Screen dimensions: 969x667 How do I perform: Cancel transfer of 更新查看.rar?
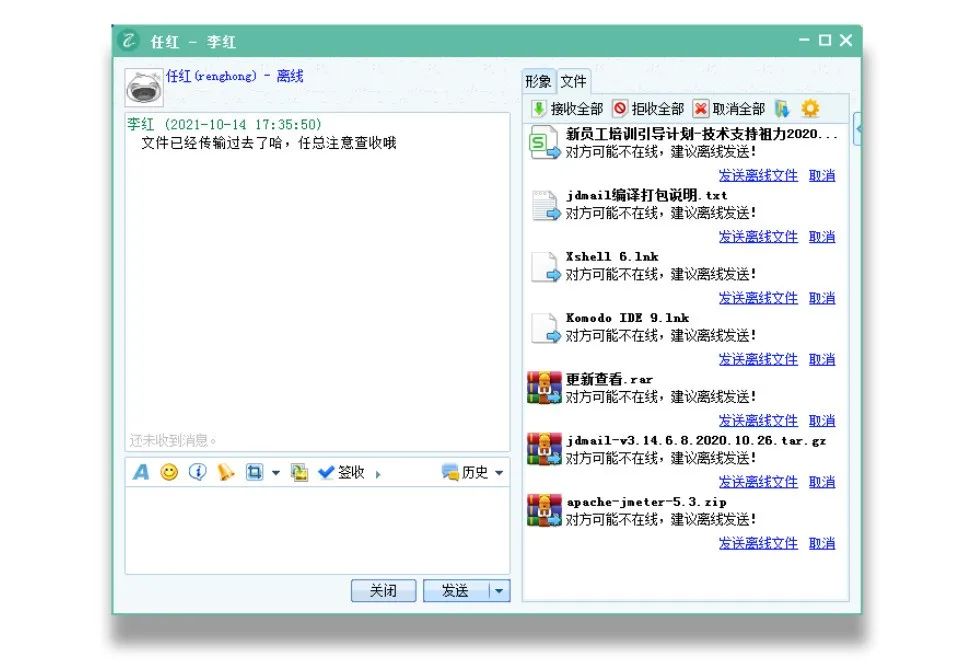click(822, 420)
